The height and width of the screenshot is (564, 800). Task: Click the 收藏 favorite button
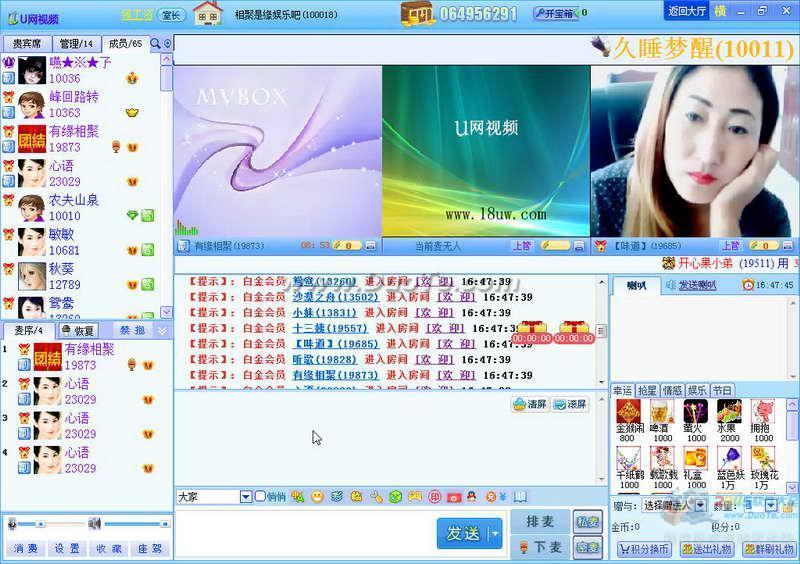109,549
